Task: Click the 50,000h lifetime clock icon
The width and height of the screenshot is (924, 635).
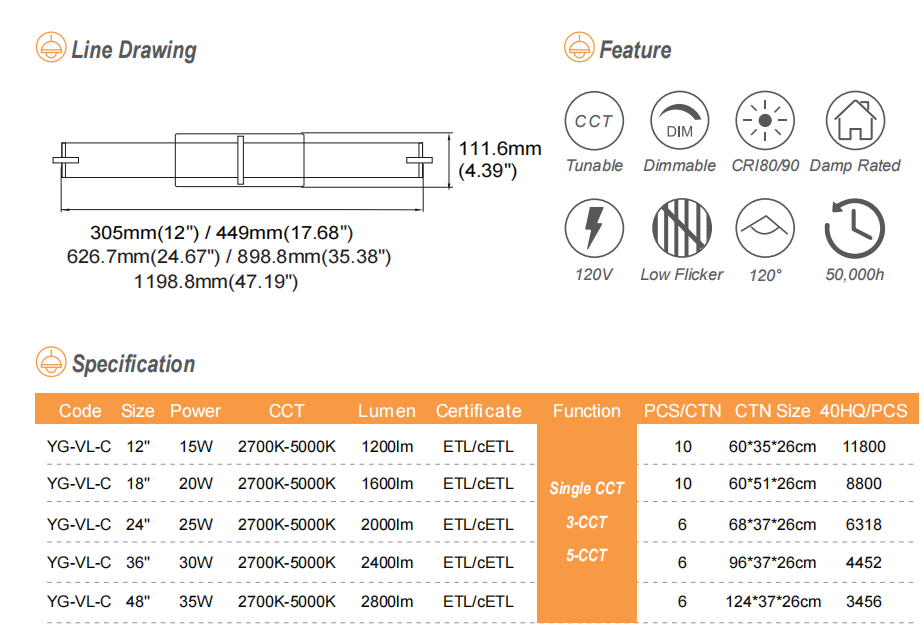Action: point(854,229)
